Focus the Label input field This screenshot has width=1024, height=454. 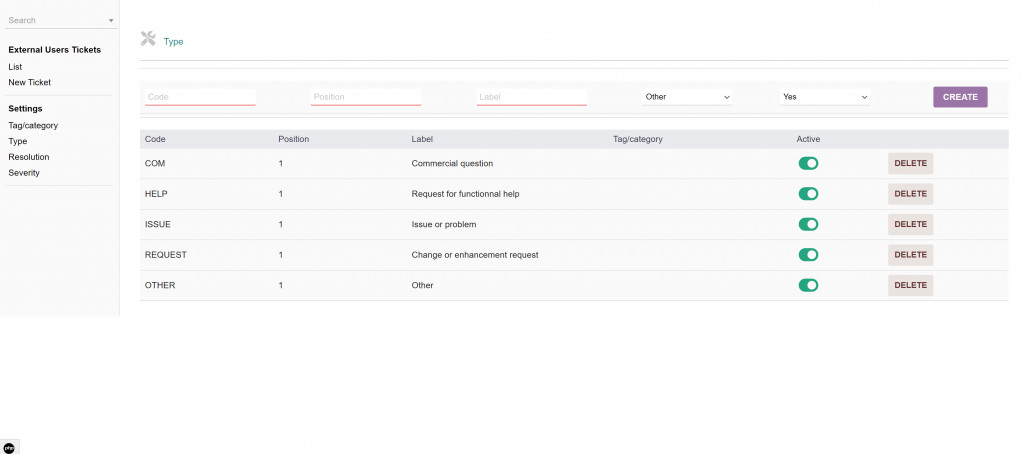coord(532,97)
